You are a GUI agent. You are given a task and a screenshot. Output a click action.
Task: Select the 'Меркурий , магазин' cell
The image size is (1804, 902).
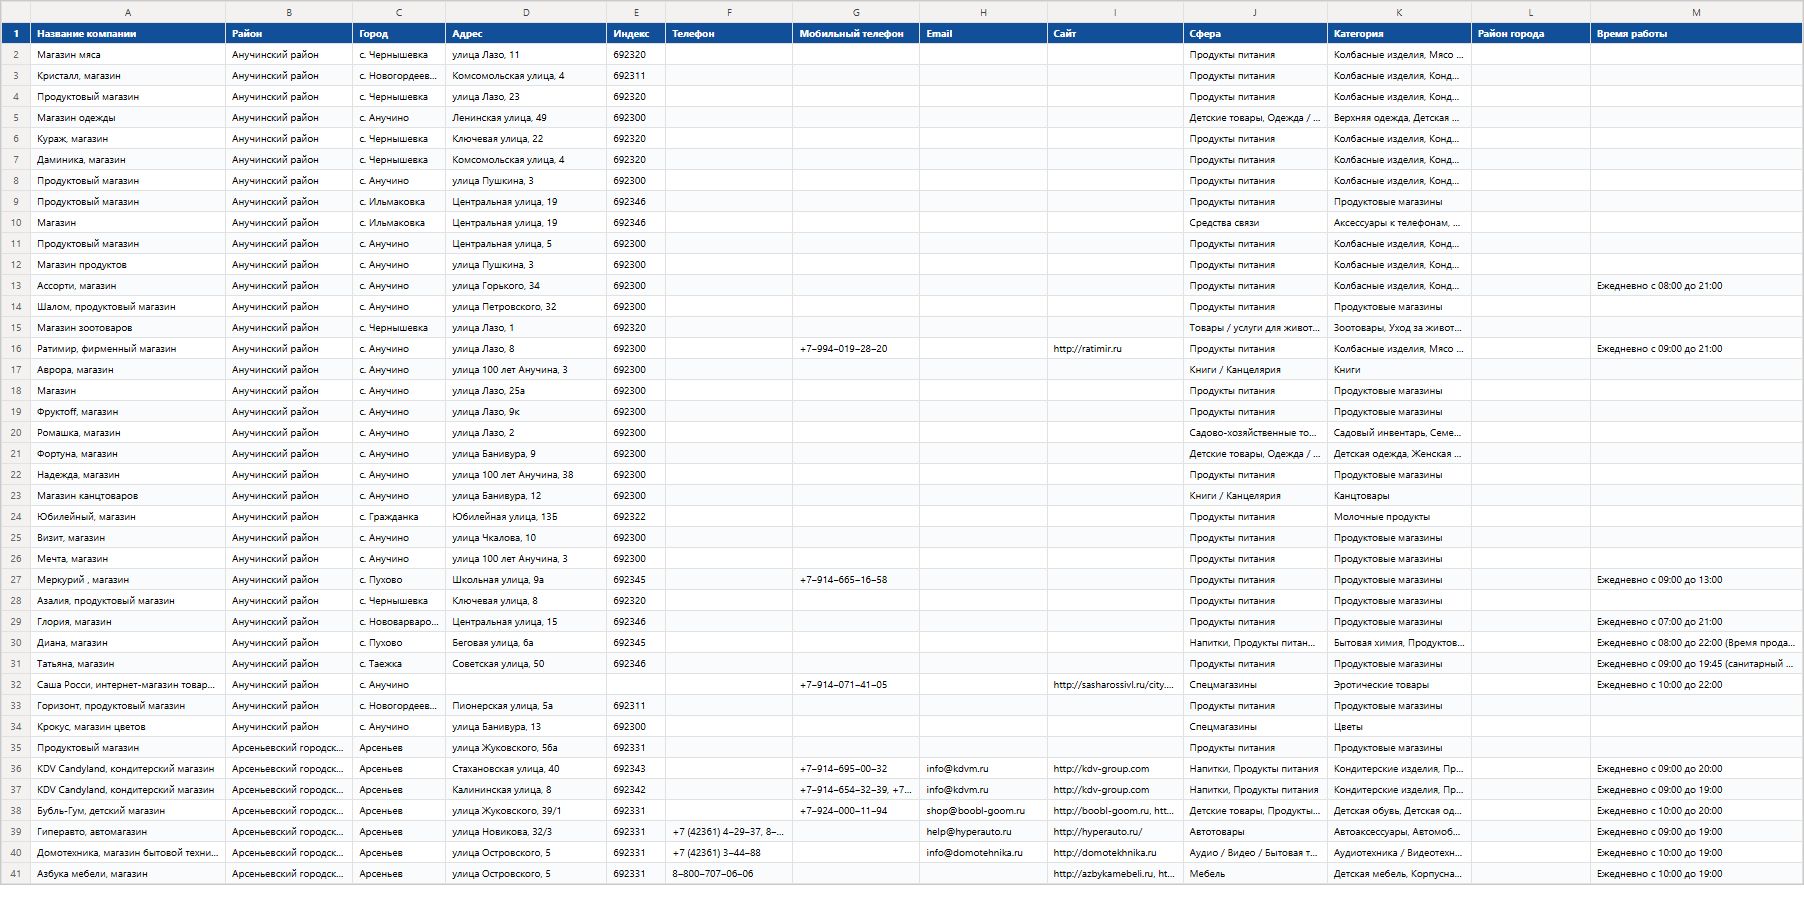[128, 580]
